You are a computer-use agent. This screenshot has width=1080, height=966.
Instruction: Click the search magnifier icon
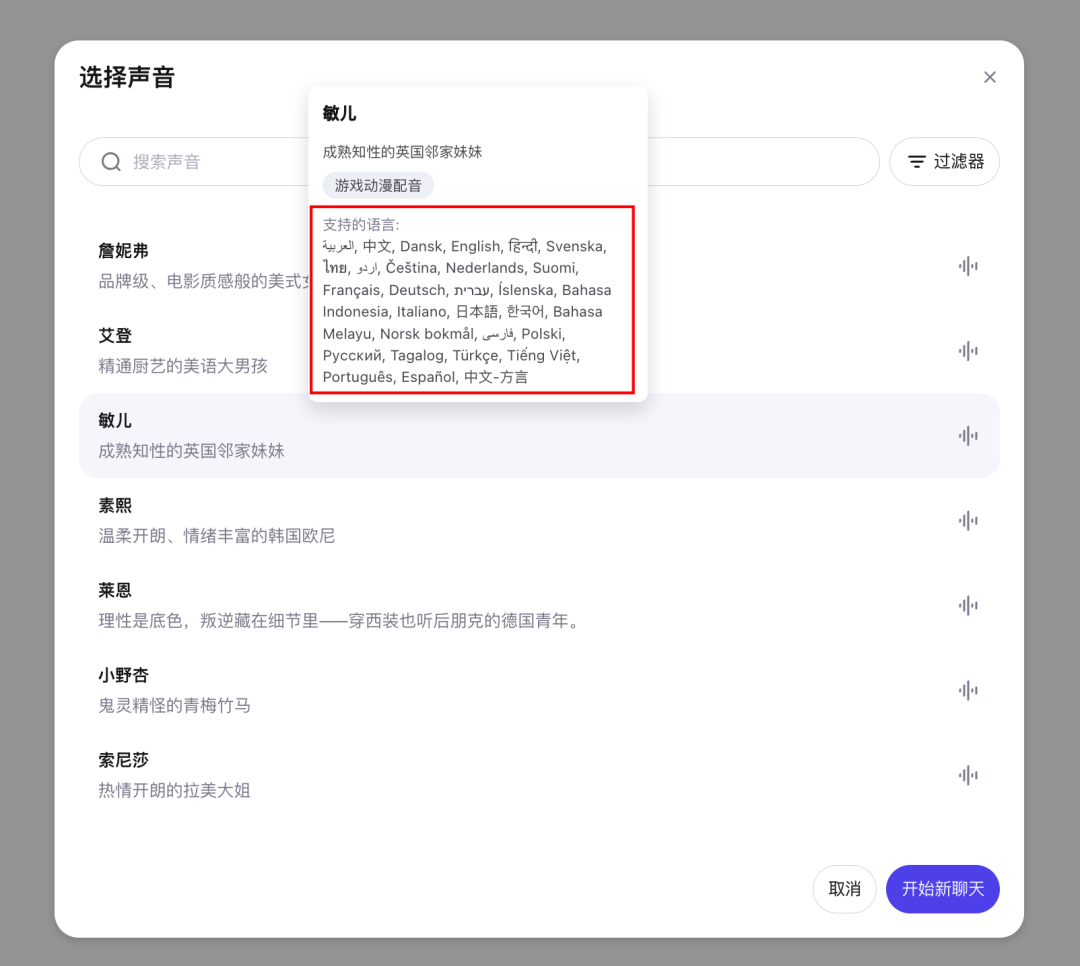coord(110,161)
